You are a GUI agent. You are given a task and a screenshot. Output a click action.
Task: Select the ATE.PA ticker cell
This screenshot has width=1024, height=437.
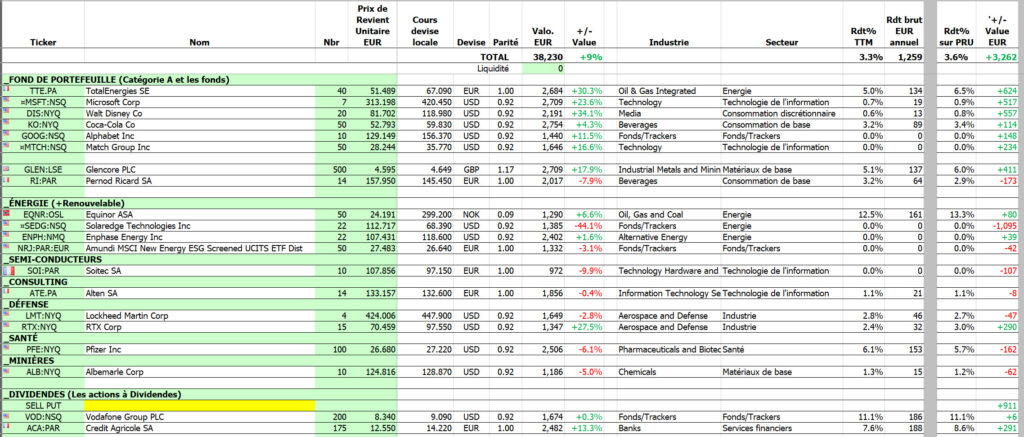[43, 293]
